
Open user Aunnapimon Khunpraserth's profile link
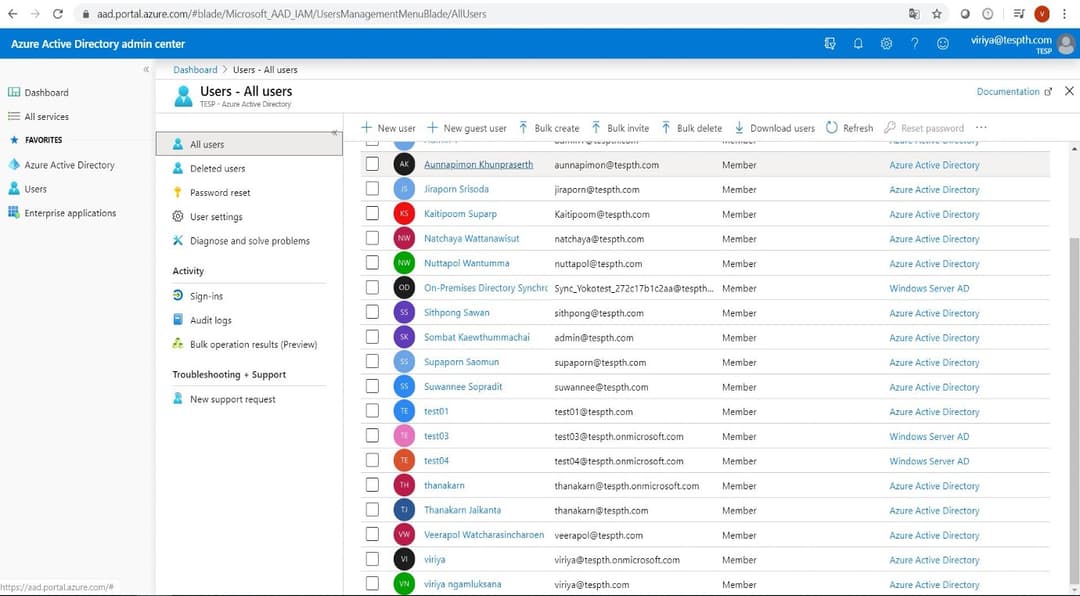point(479,165)
